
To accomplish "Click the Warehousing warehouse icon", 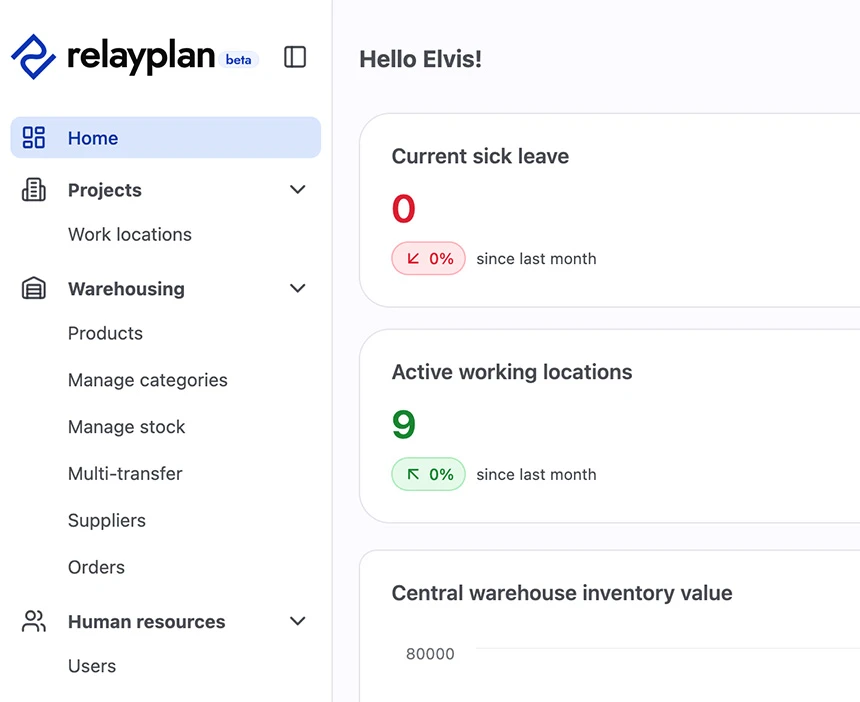I will [x=33, y=288].
